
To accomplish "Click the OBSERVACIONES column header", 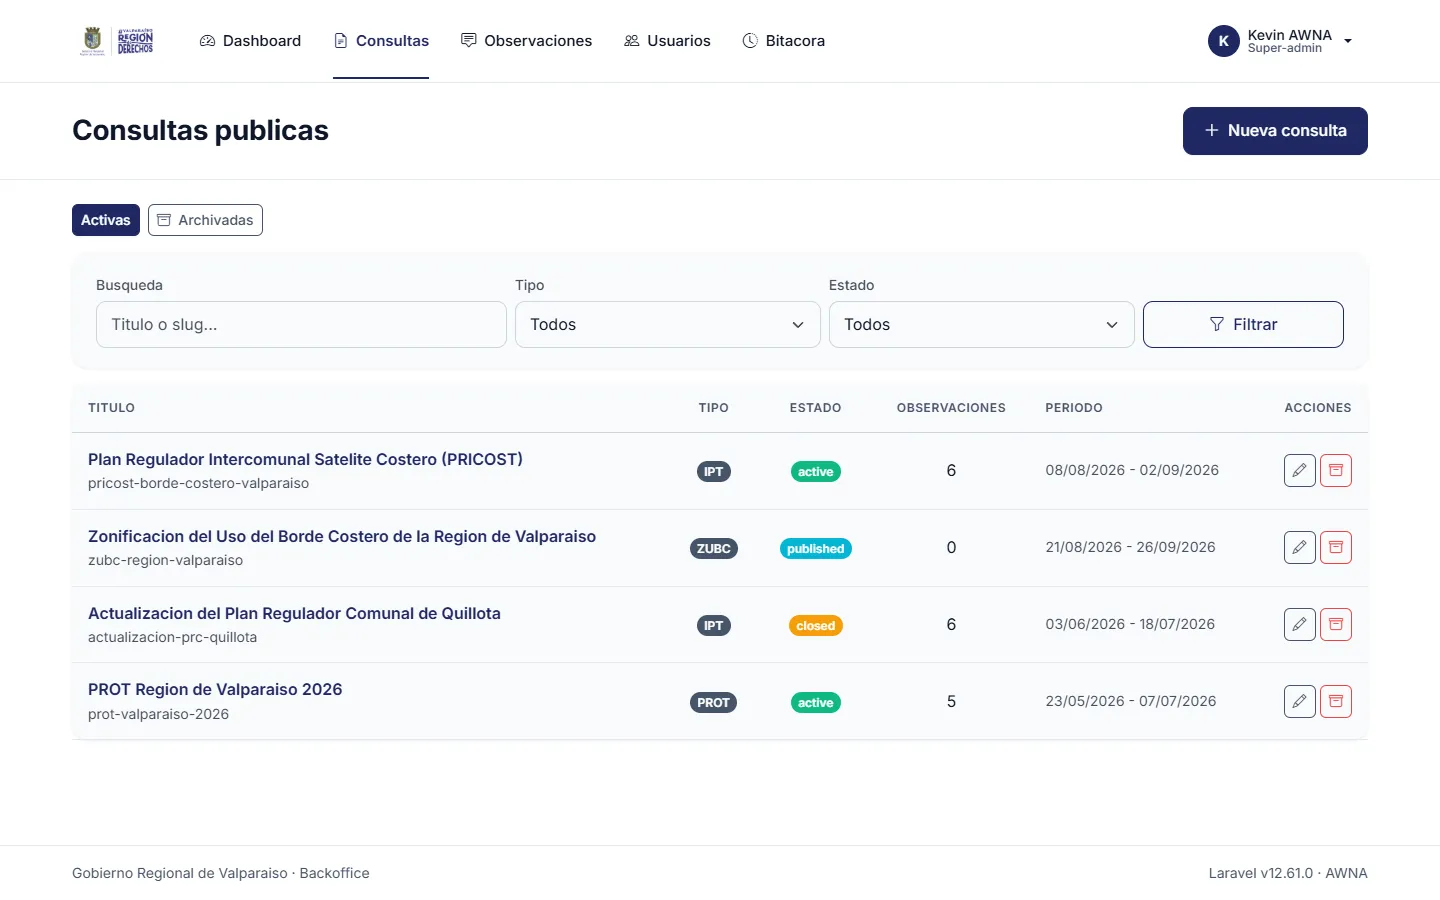I will click(x=951, y=408).
